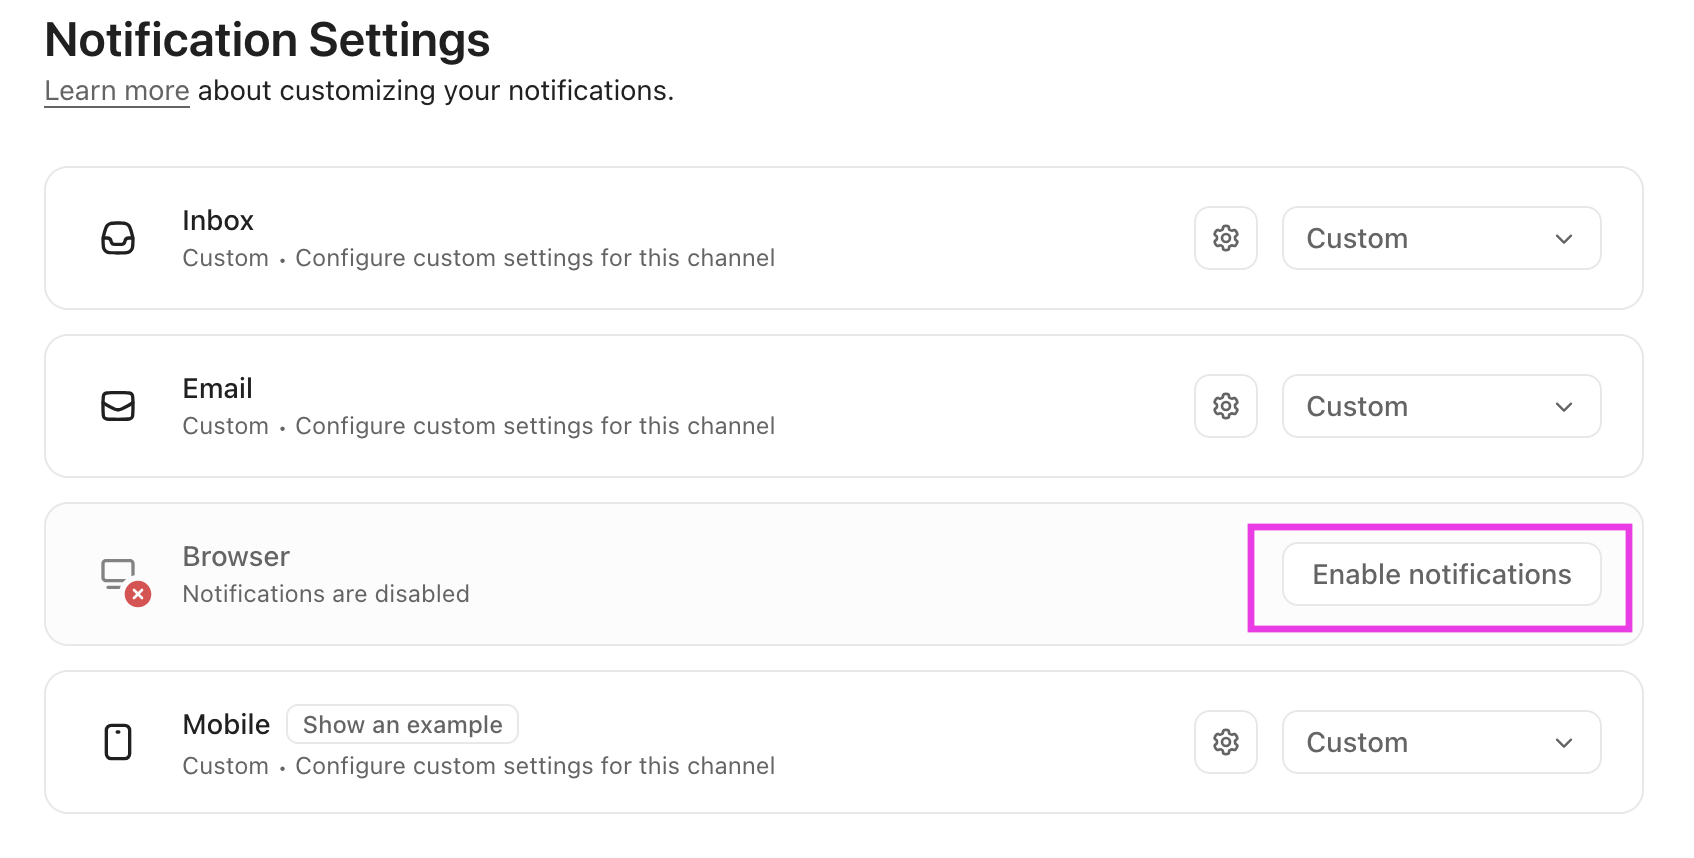Select the Email channel title
This screenshot has height=858, width=1694.
coord(217,388)
